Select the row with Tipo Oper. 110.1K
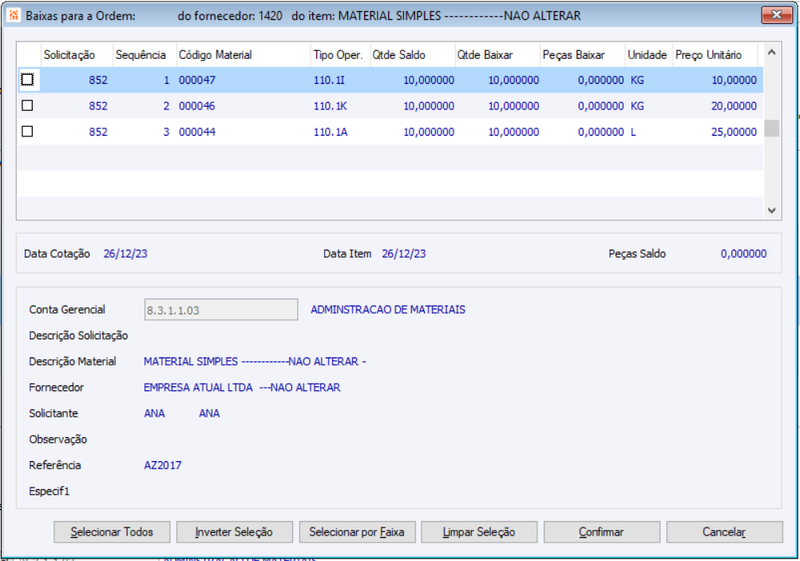This screenshot has height=561, width=800. (x=391, y=106)
